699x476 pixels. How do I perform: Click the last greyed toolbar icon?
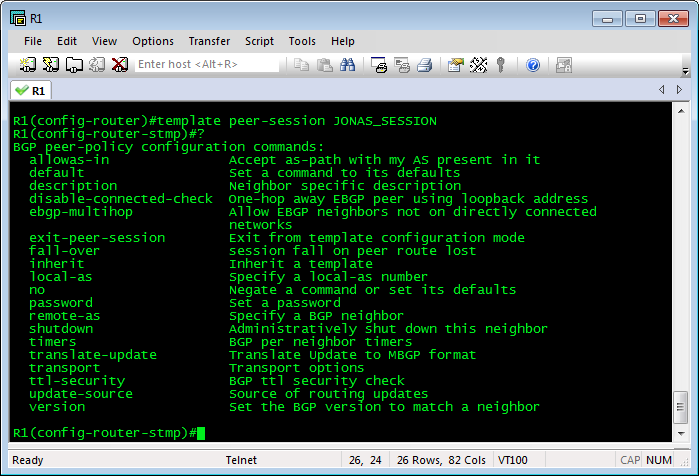coord(564,65)
